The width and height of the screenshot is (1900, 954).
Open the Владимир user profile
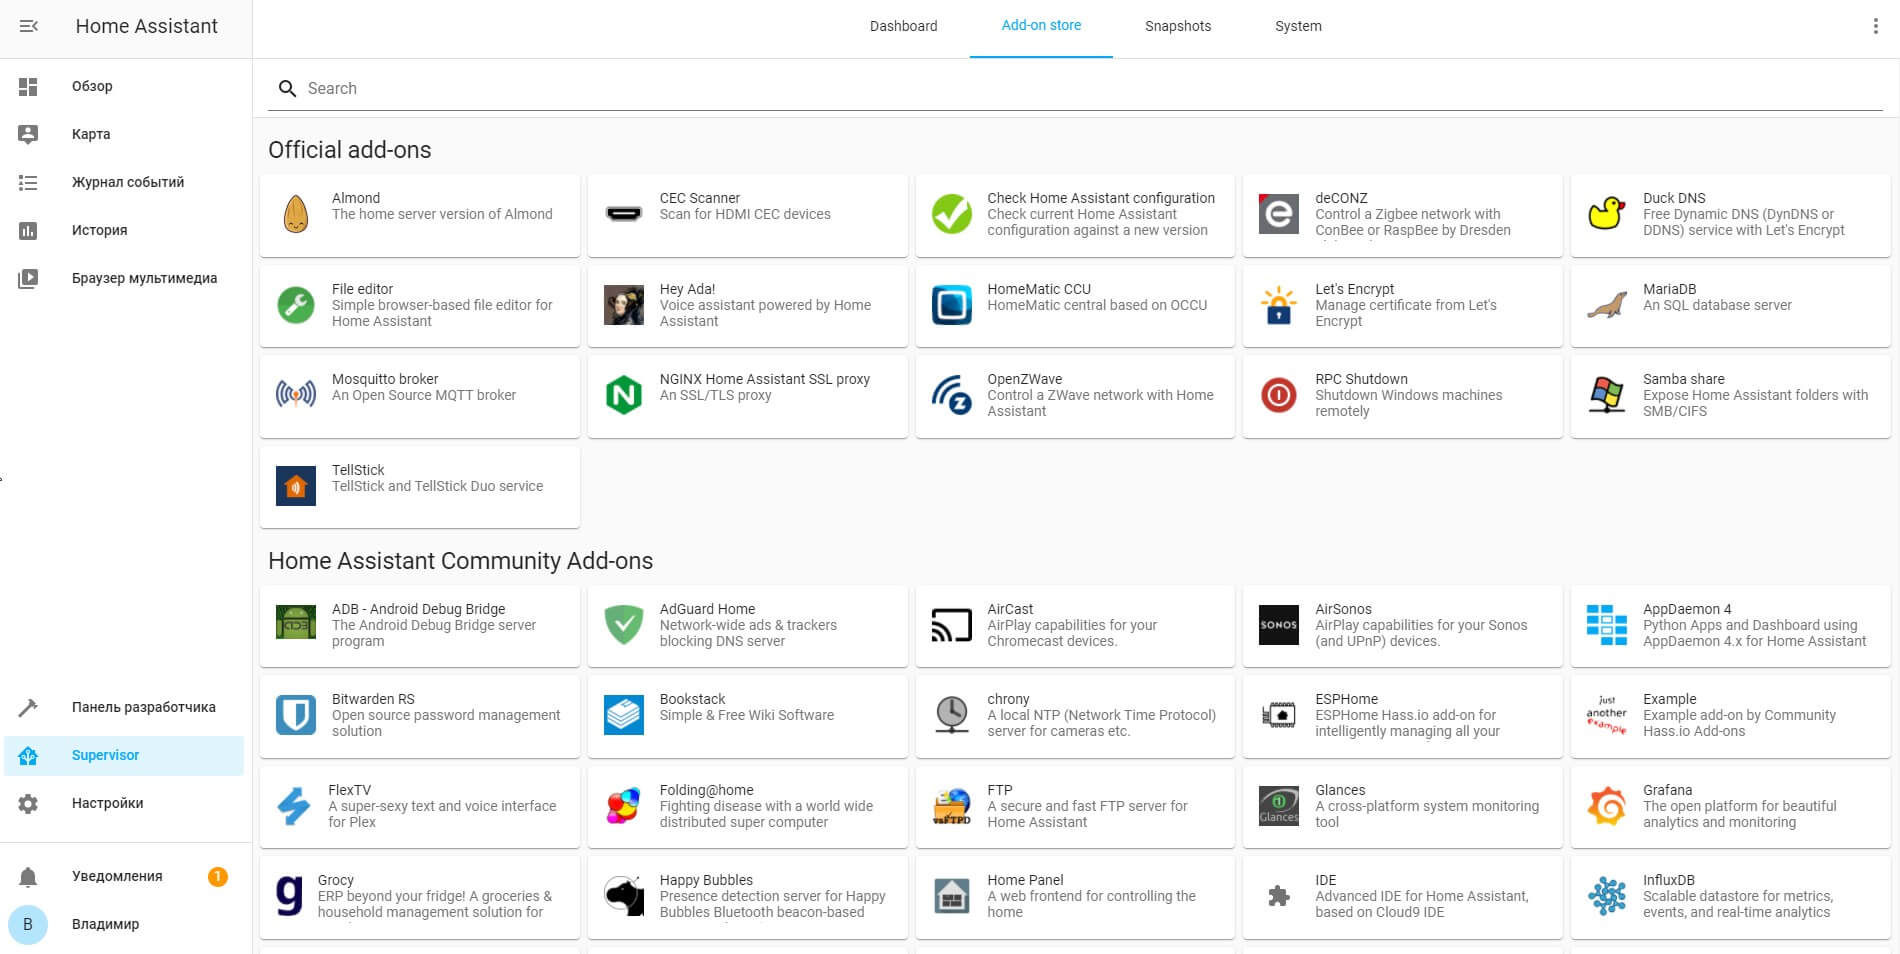click(x=105, y=924)
